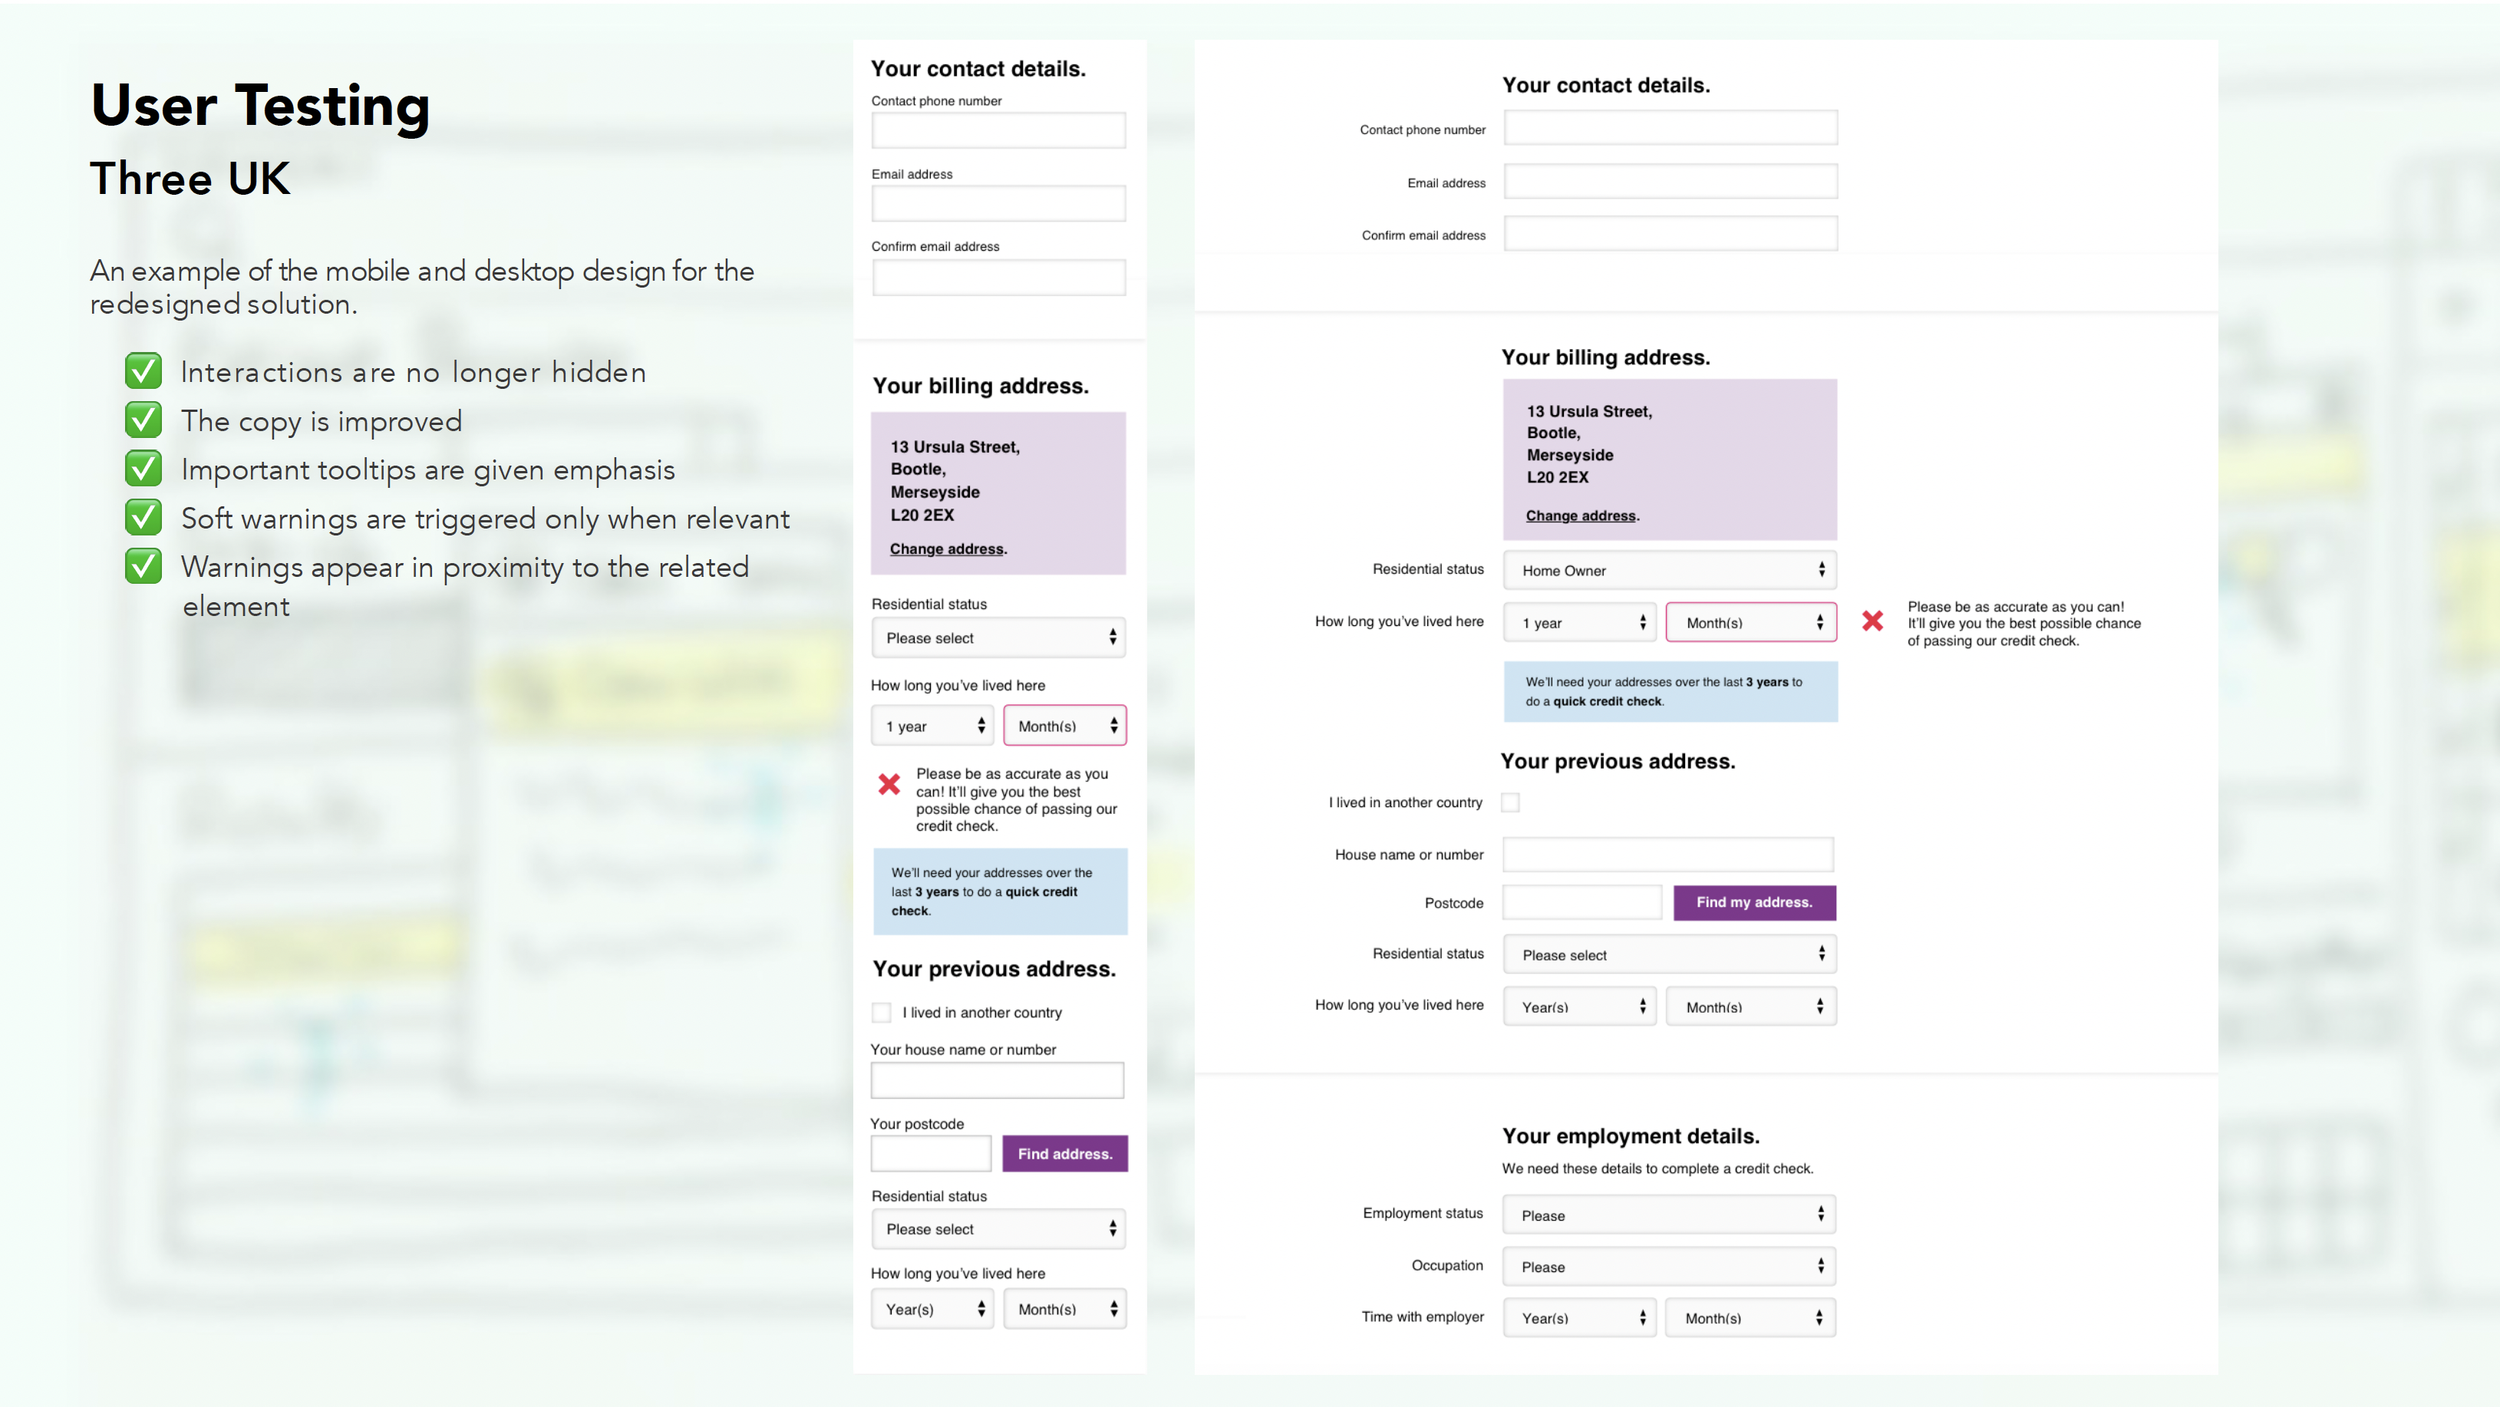Click green checkmark beside 'Warnings appear in proximity'
2500x1407 pixels.
[x=144, y=566]
